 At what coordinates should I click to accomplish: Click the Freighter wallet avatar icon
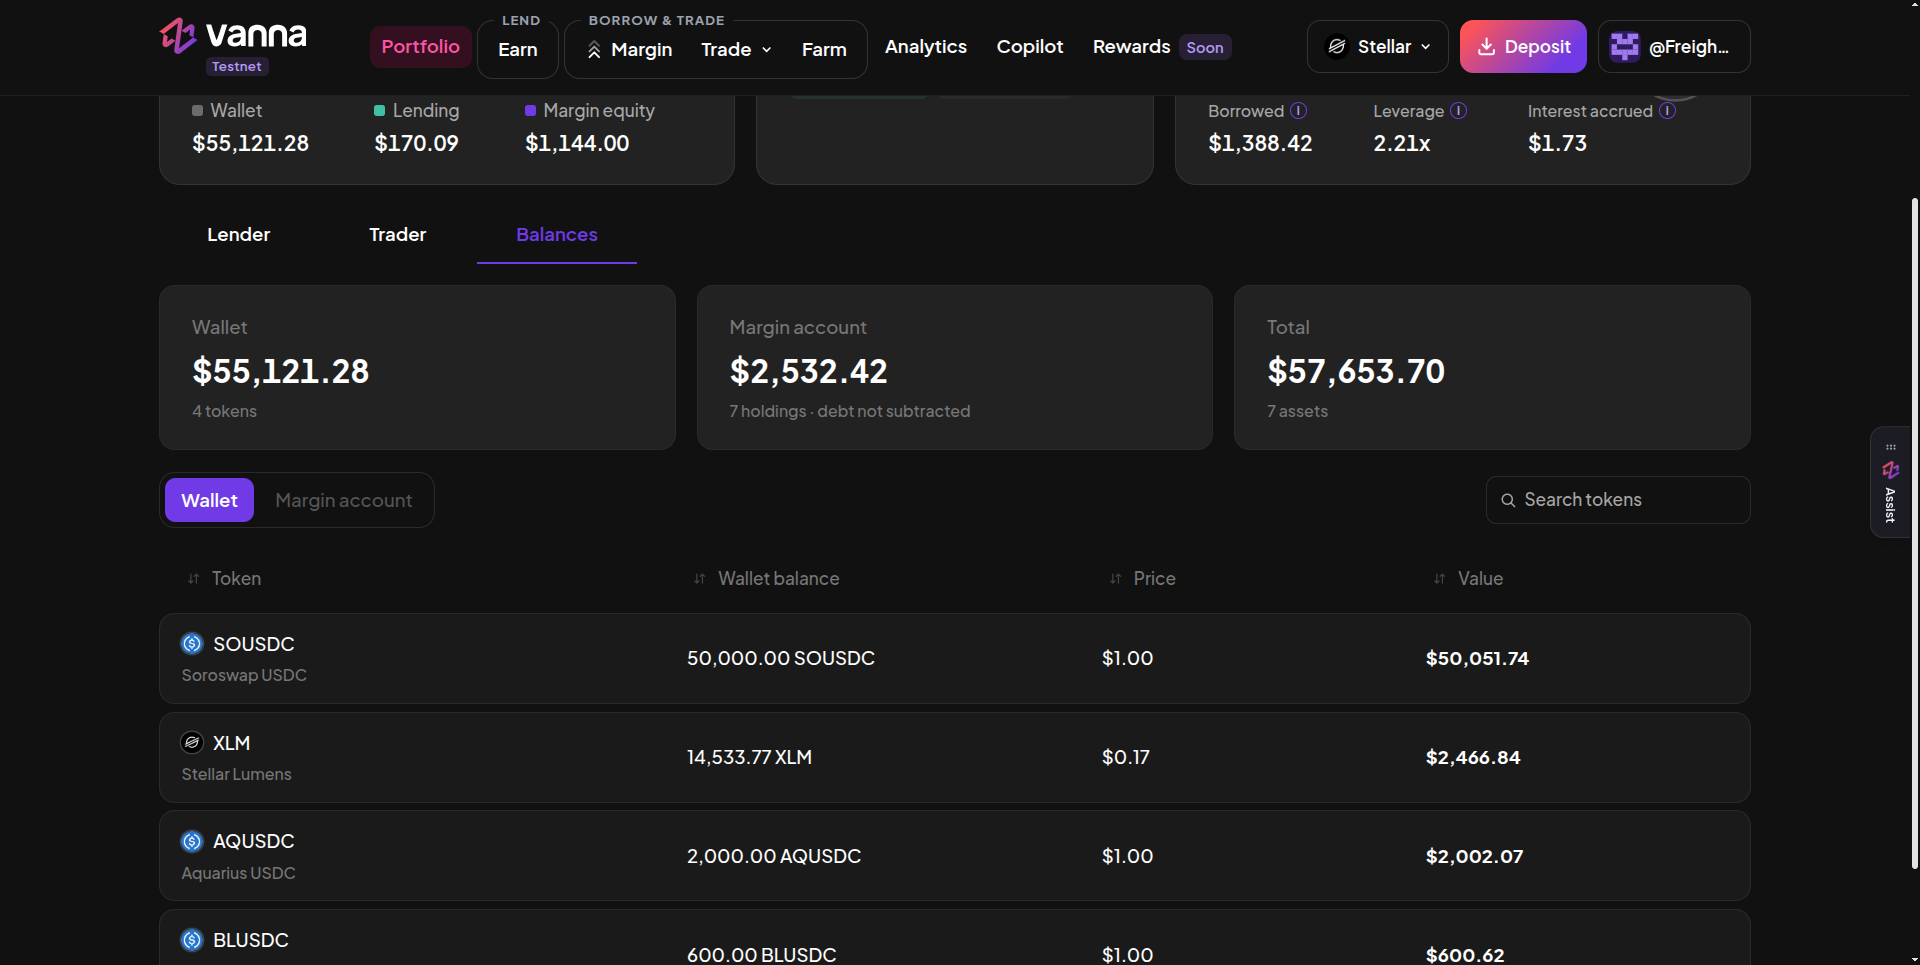click(1625, 47)
